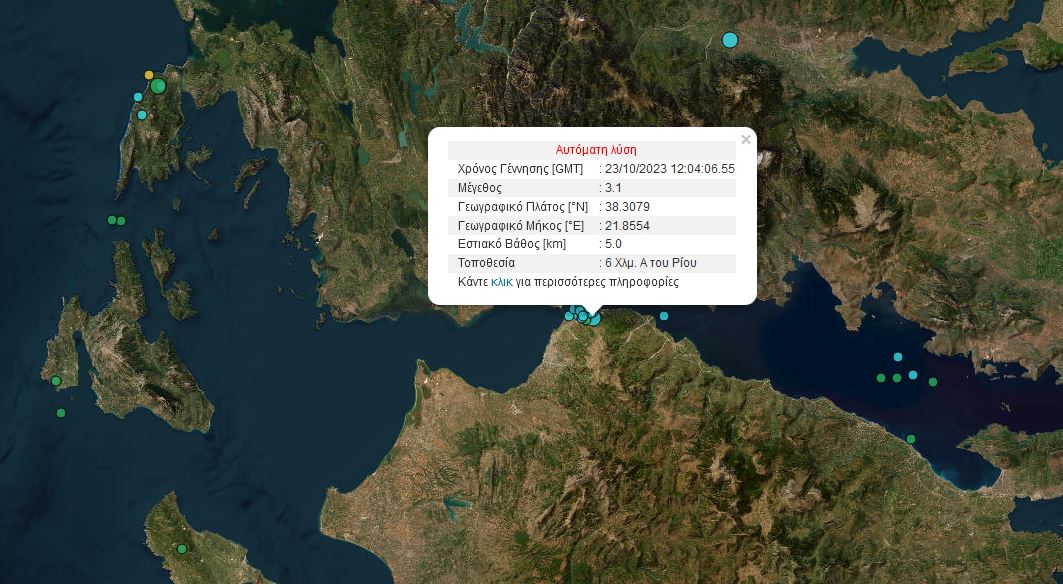The image size is (1063, 584).
Task: Dismiss the earthquake info popup
Action: tap(746, 140)
